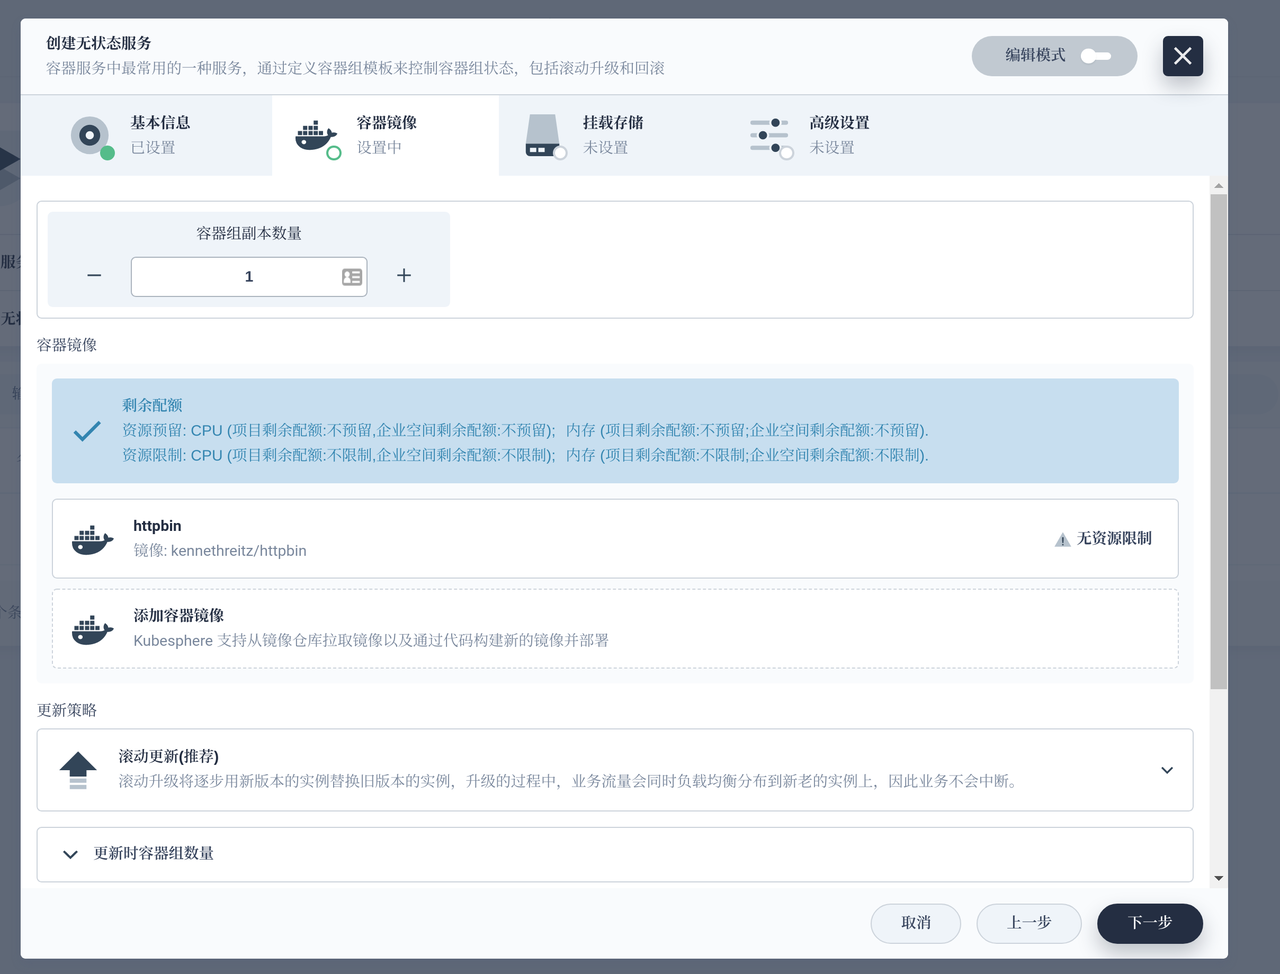Viewport: 1280px width, 974px height.
Task: Click the 基本信息 disc icon
Action: [91, 136]
